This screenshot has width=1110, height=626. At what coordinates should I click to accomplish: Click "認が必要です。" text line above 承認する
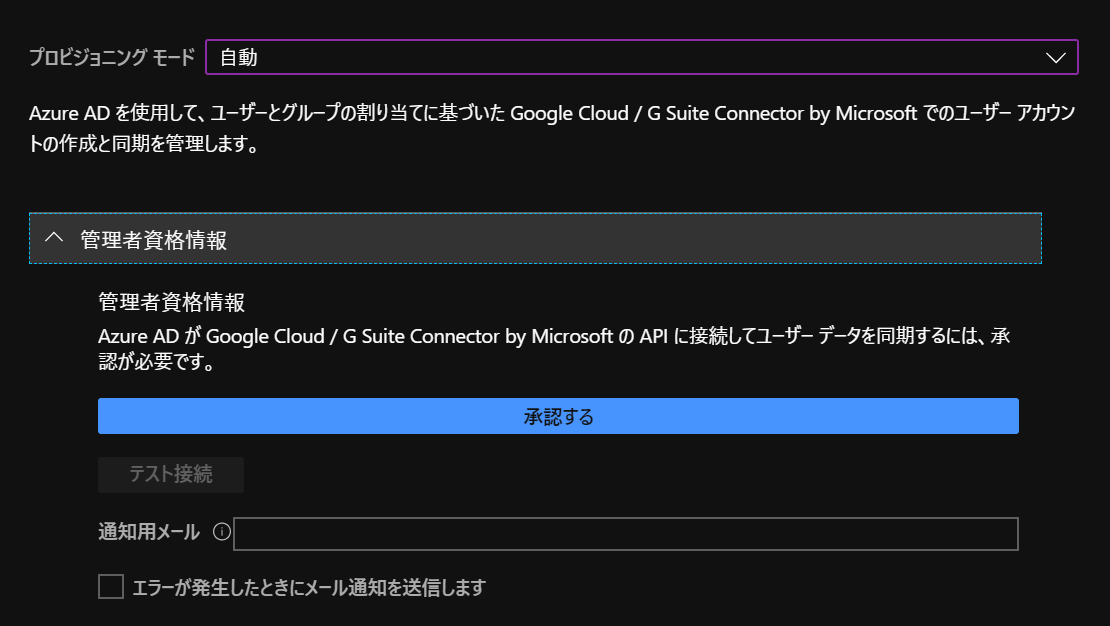point(158,361)
